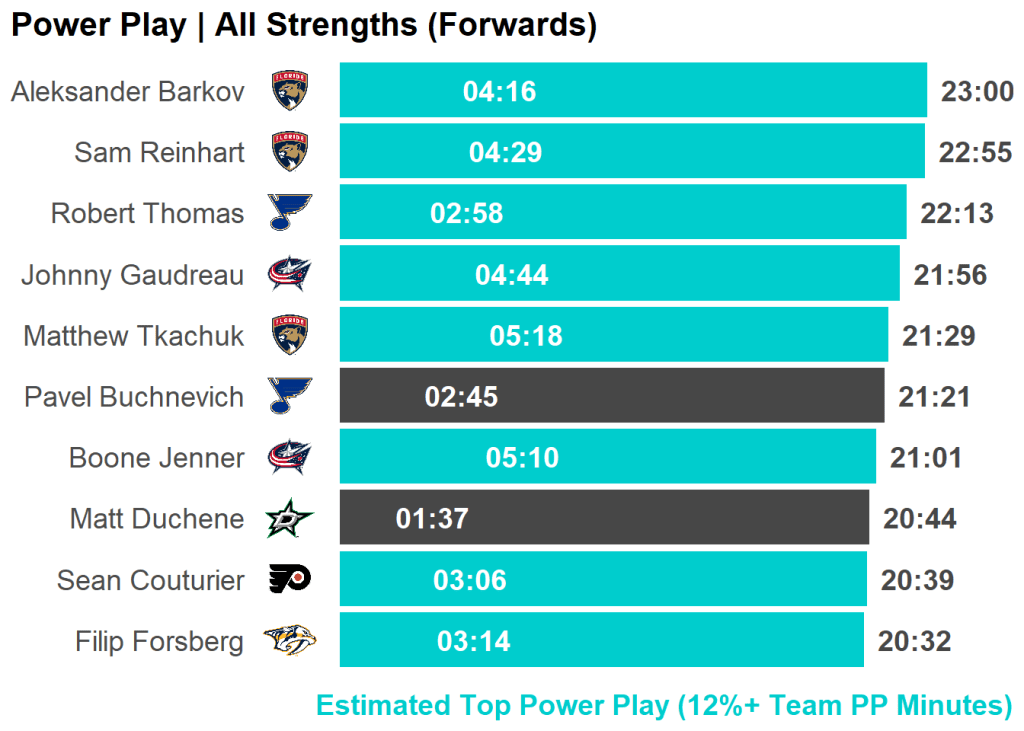Click the Estimated Top Power Play legend text

pos(664,705)
